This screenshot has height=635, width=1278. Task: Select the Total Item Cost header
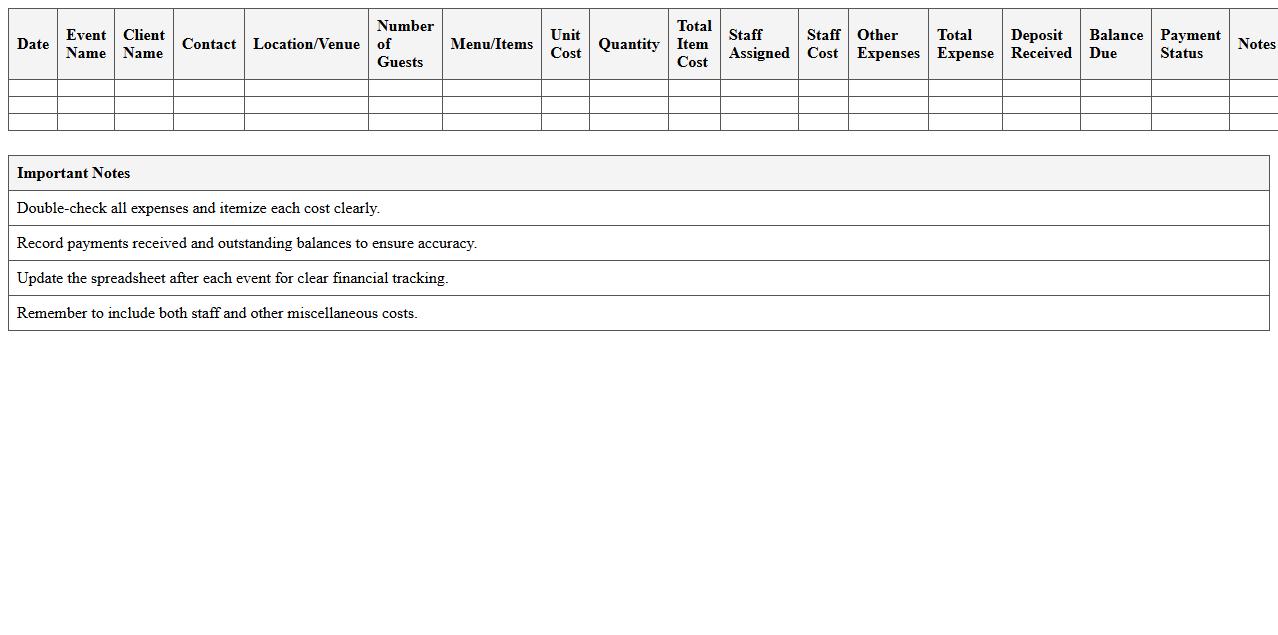(693, 44)
